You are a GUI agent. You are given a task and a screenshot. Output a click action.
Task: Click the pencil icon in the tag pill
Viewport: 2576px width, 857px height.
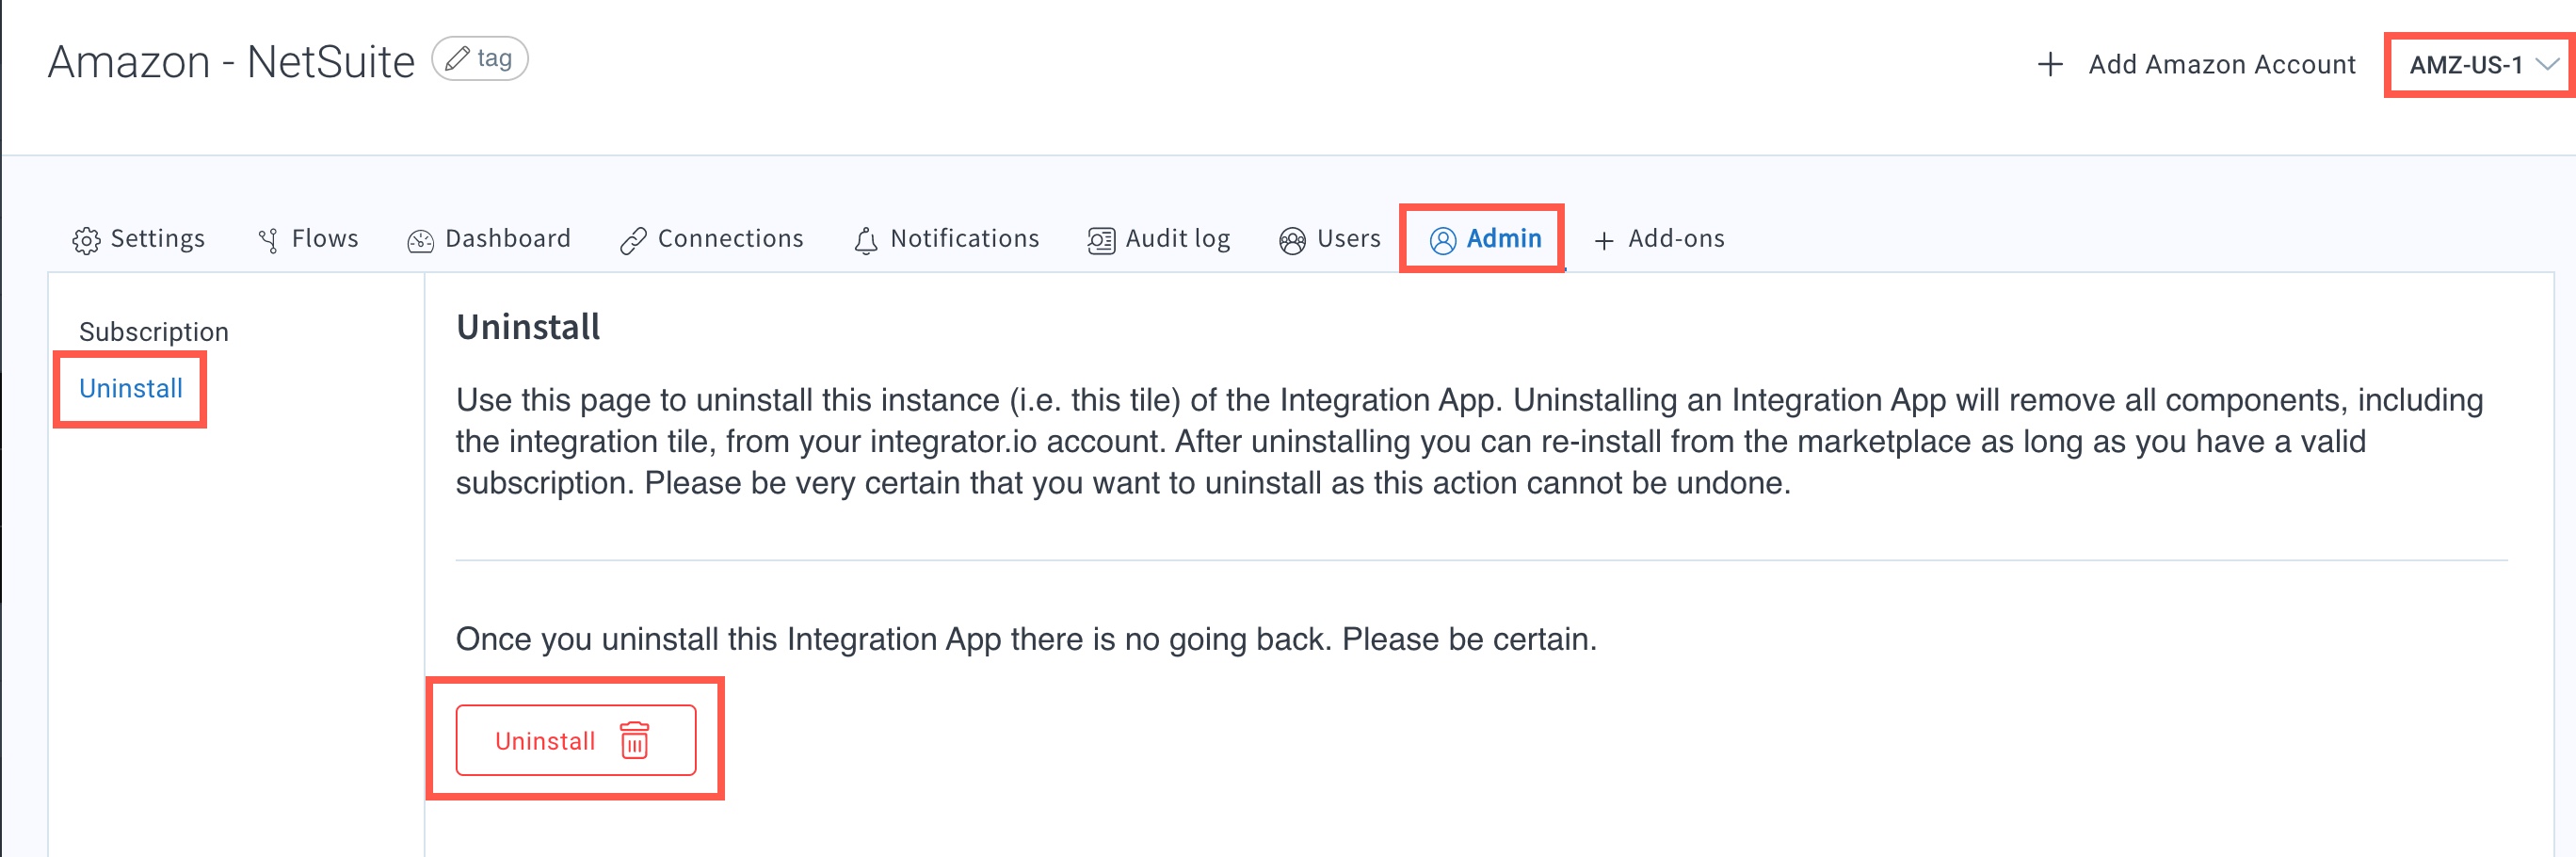[457, 59]
